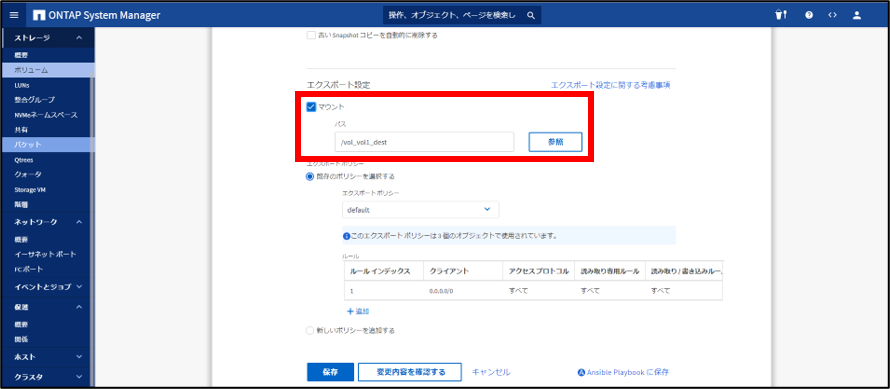Click the search magnifier icon
The height and width of the screenshot is (389, 890).
click(531, 15)
